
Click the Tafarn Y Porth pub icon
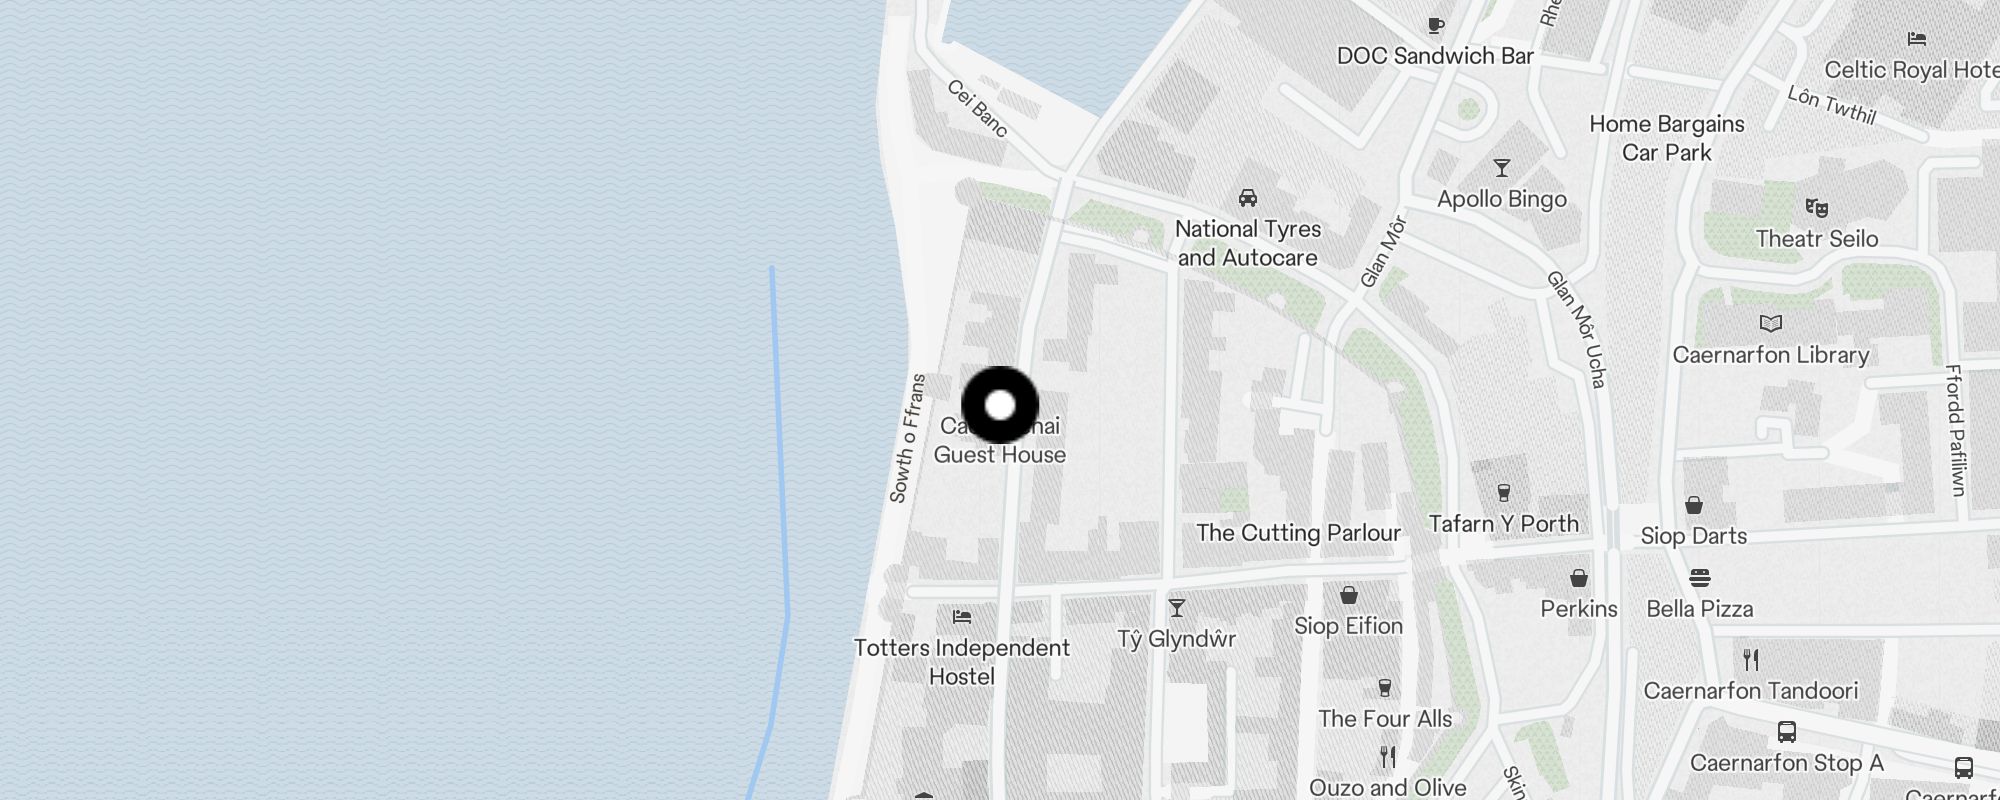point(1503,492)
